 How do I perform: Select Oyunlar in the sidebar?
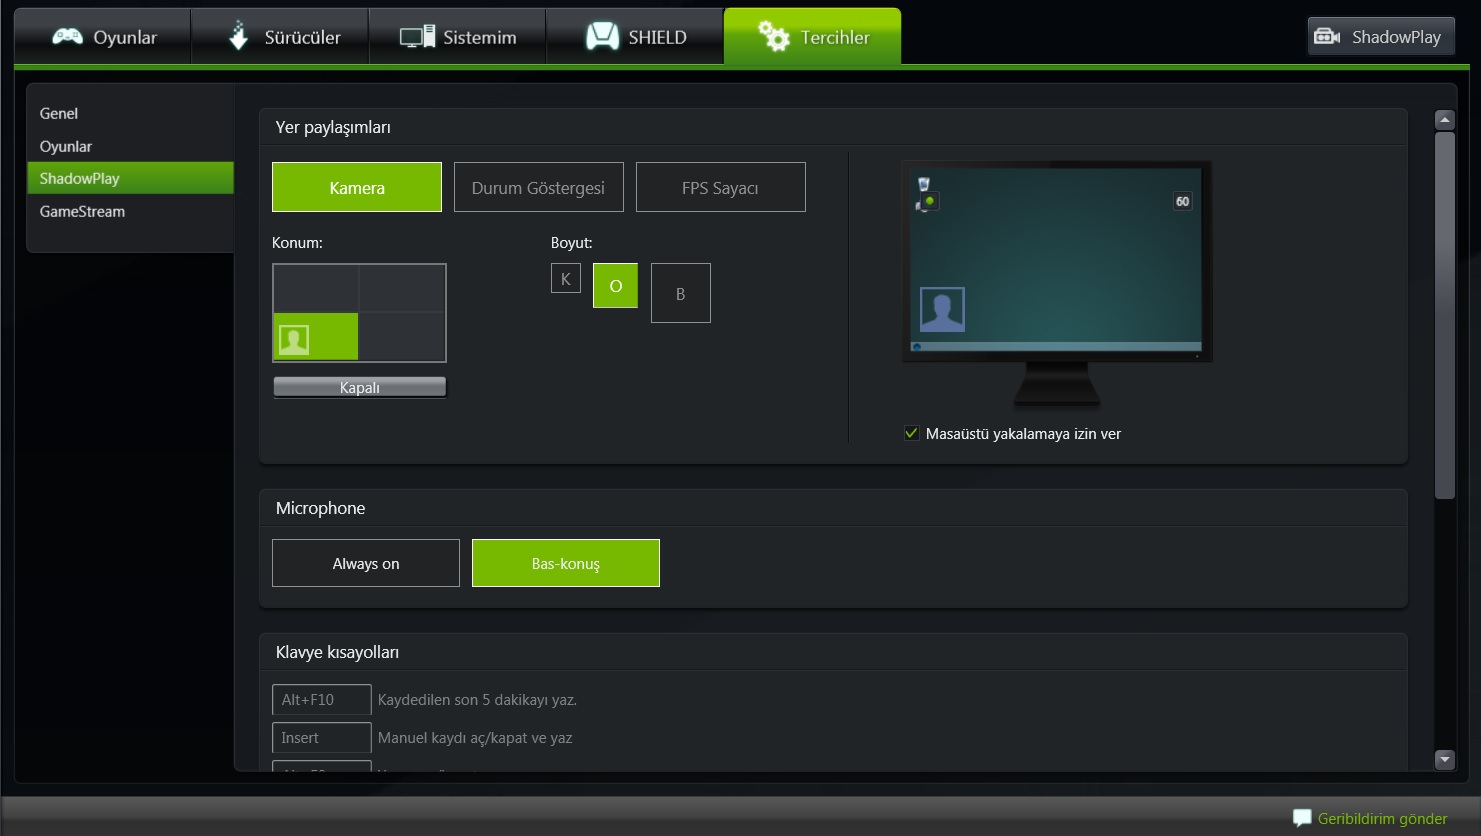[130, 146]
